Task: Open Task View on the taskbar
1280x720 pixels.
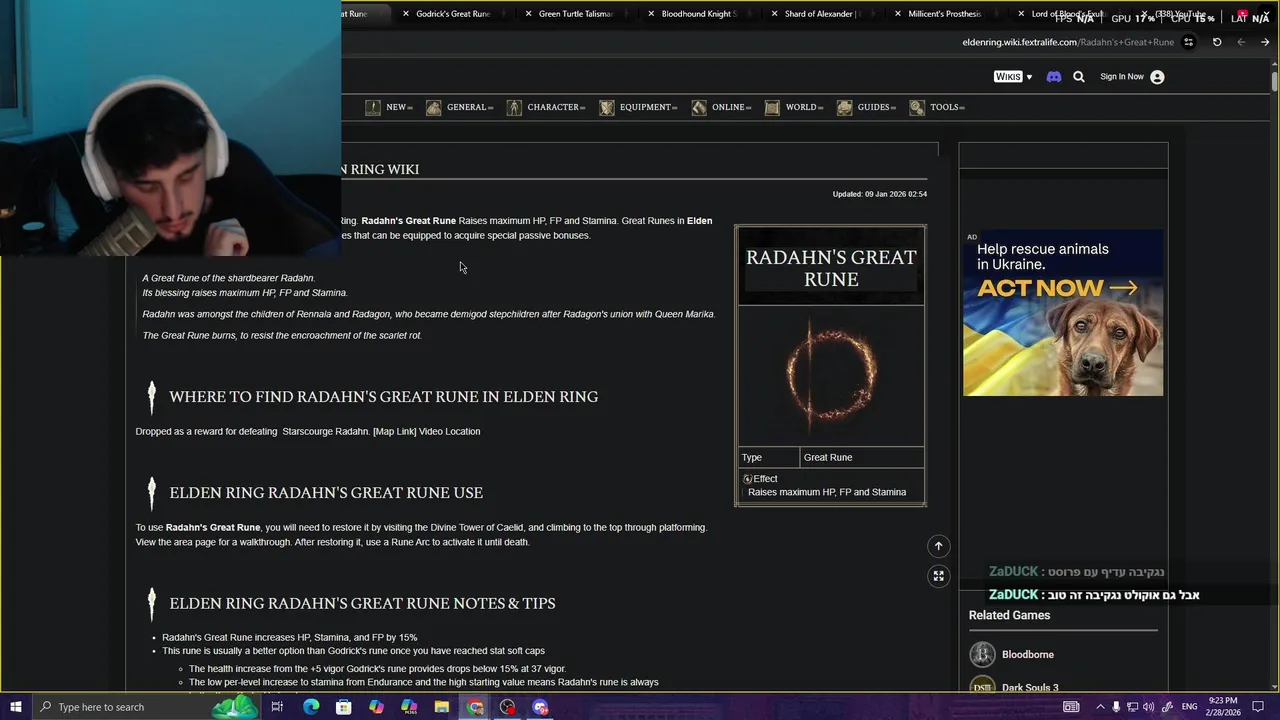Action: pos(277,707)
